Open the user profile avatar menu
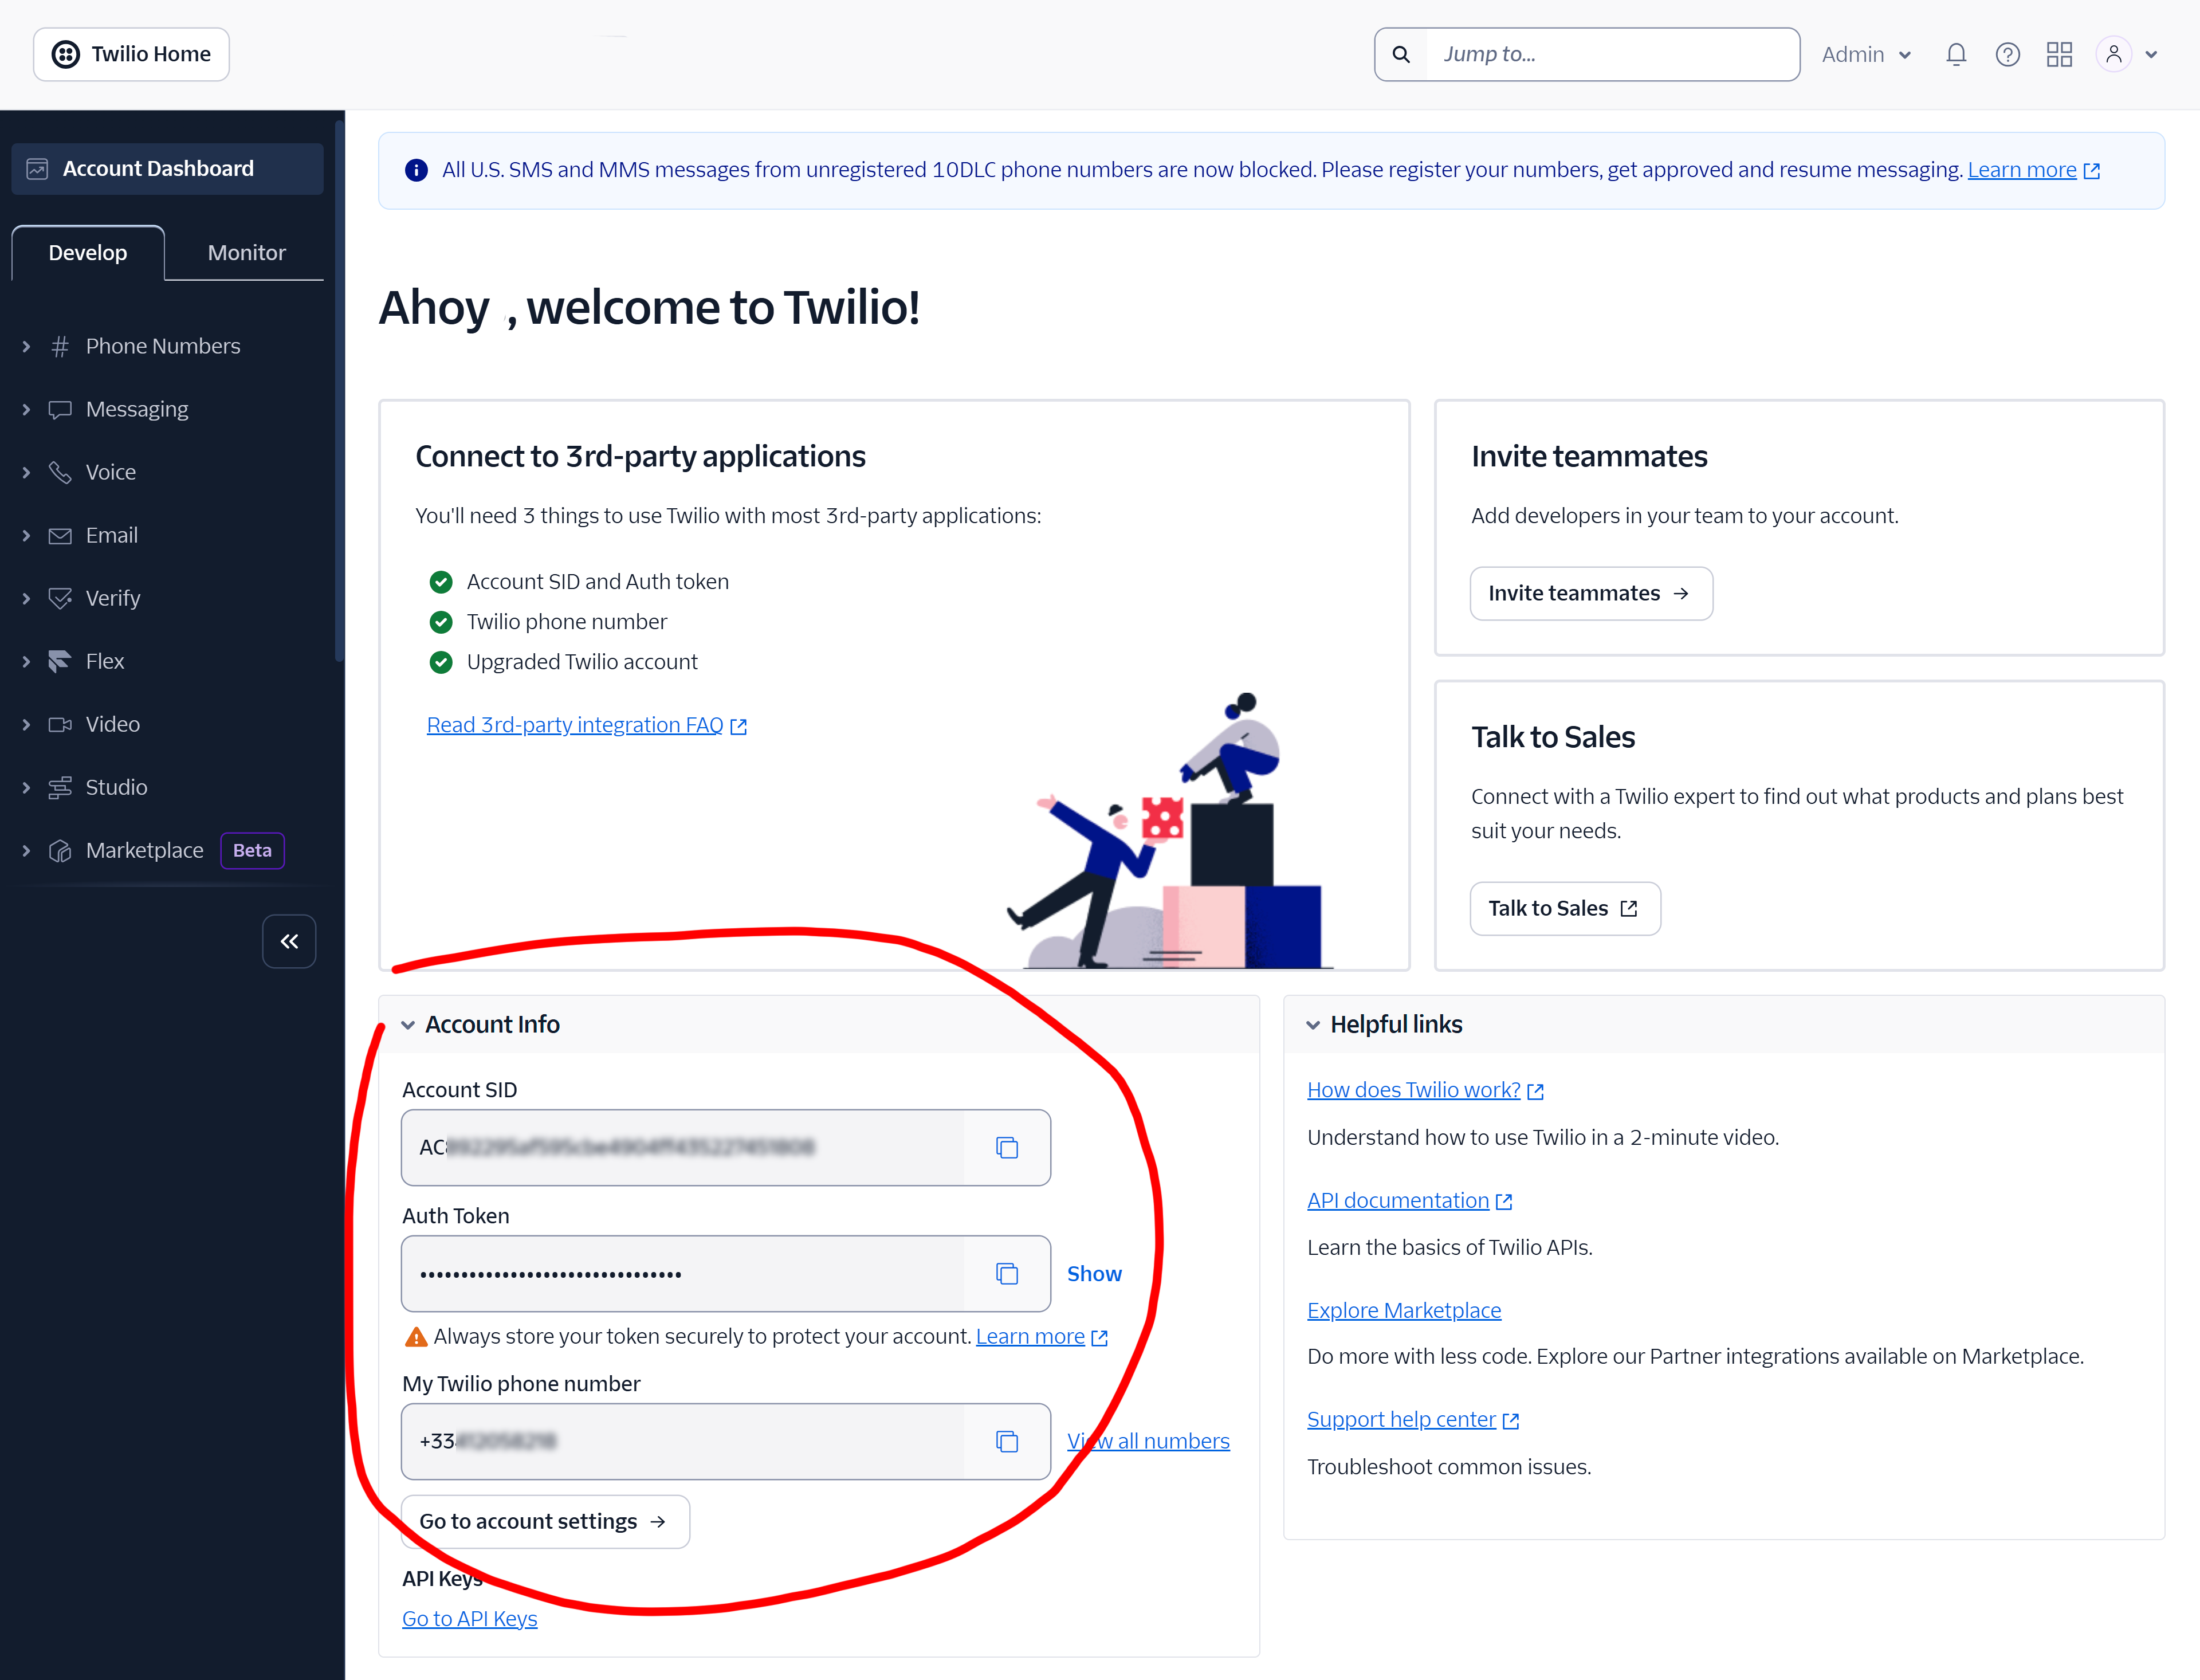This screenshot has height=1680, width=2200. (x=2127, y=54)
